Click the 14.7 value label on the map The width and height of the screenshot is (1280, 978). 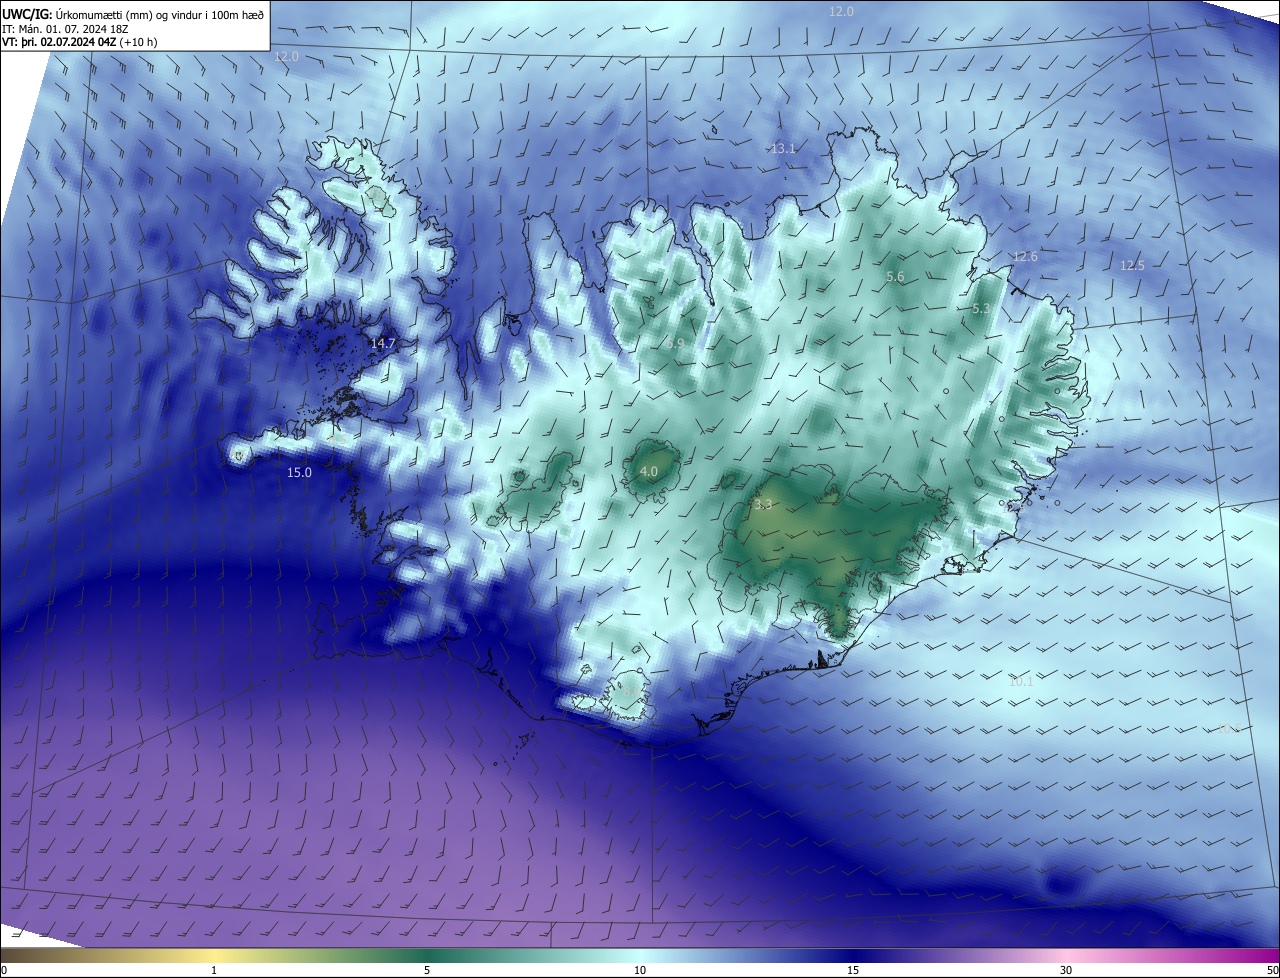click(x=383, y=343)
